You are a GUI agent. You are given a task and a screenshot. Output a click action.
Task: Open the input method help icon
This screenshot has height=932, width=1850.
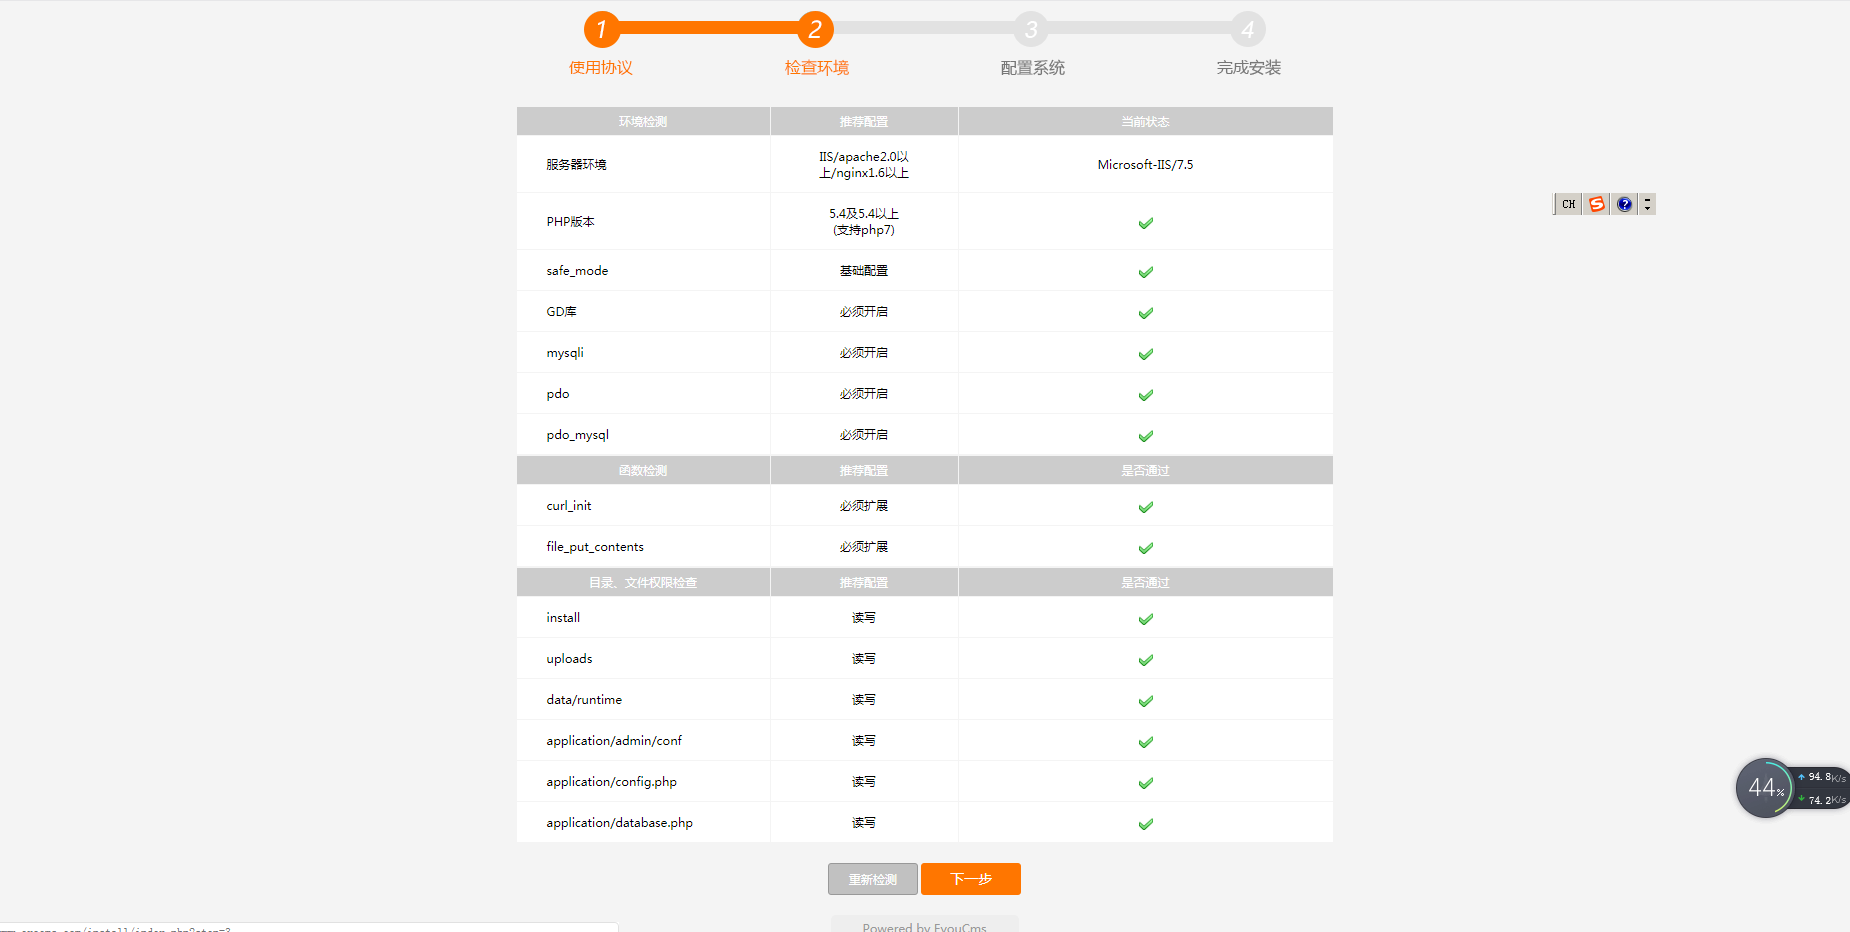pyautogui.click(x=1623, y=204)
